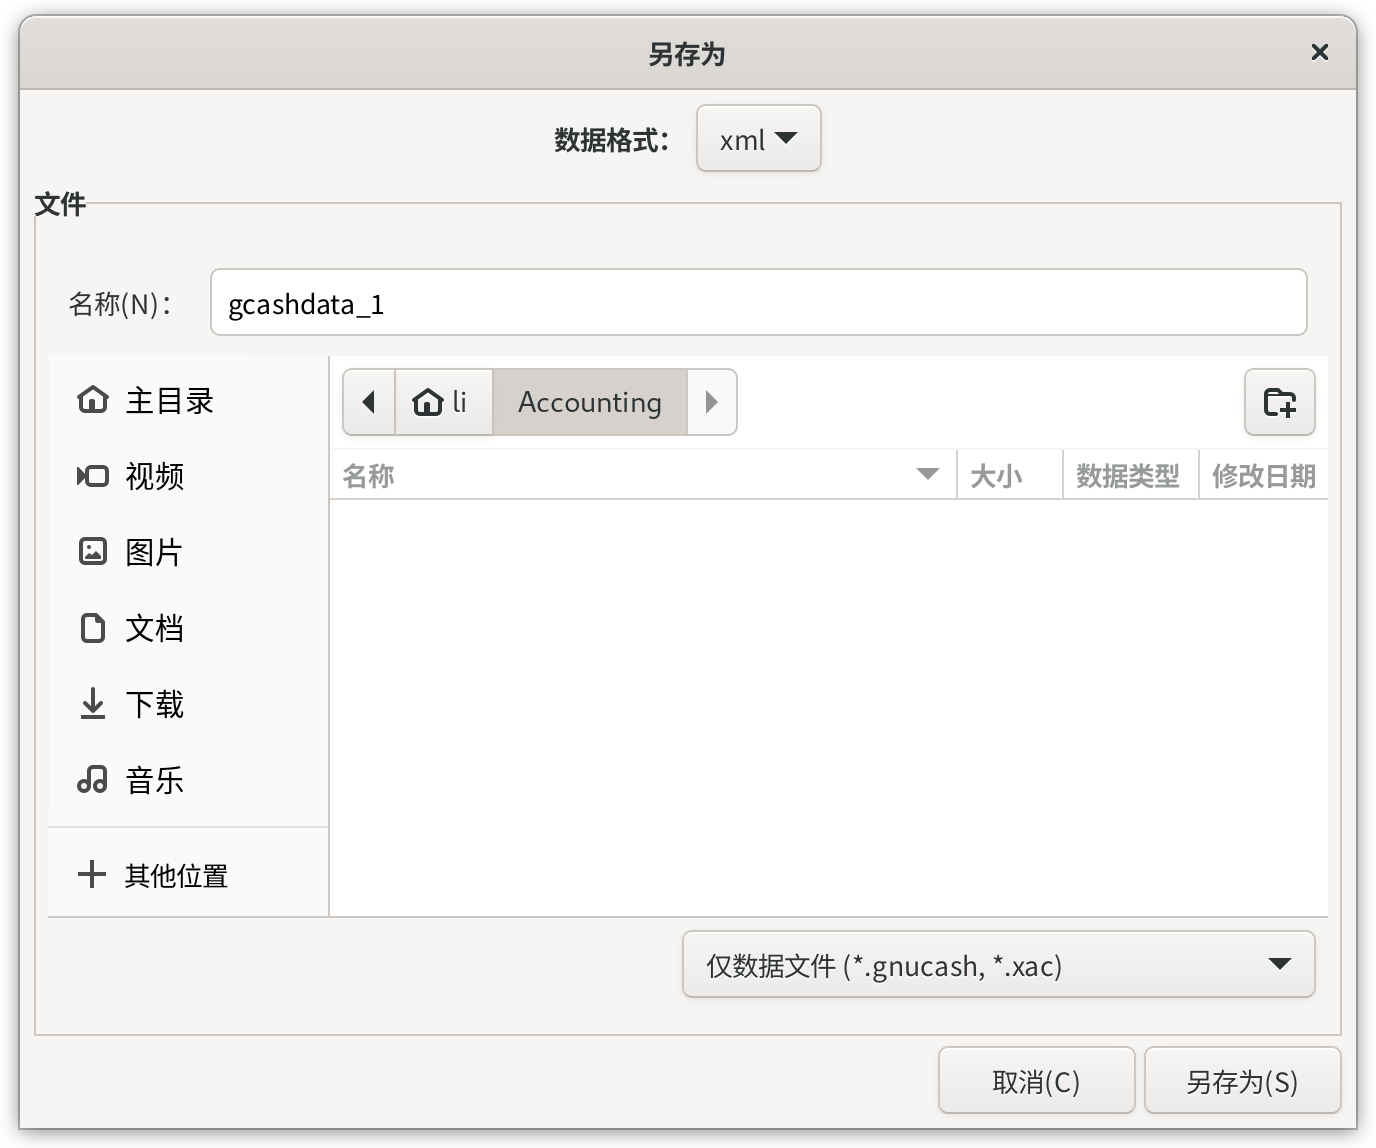This screenshot has height=1148, width=1376.
Task: Click the 取消(C) cancel button
Action: 1036,1081
